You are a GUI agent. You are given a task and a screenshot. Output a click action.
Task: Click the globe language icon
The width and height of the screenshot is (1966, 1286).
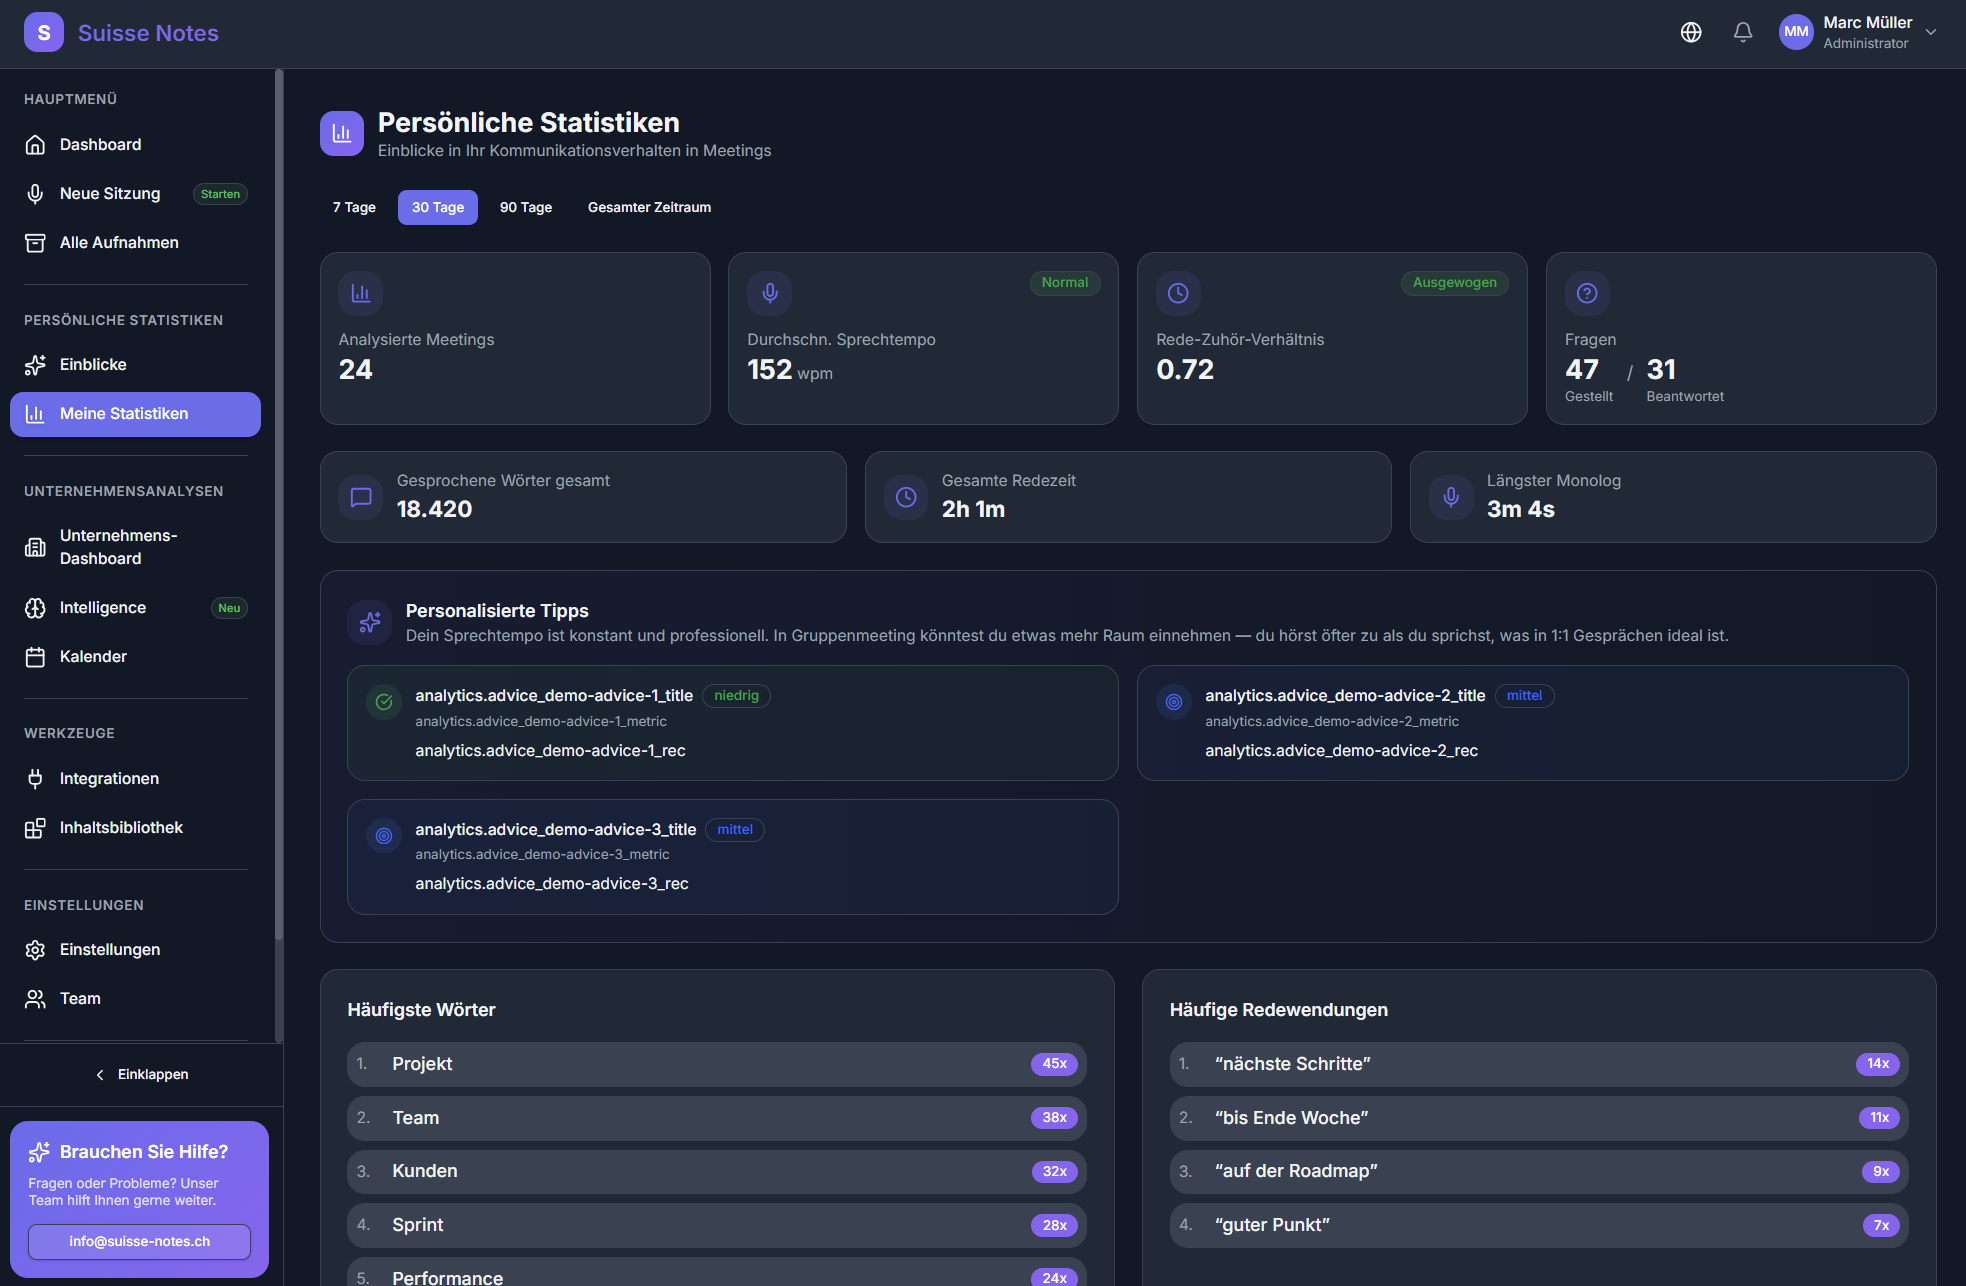(1691, 33)
